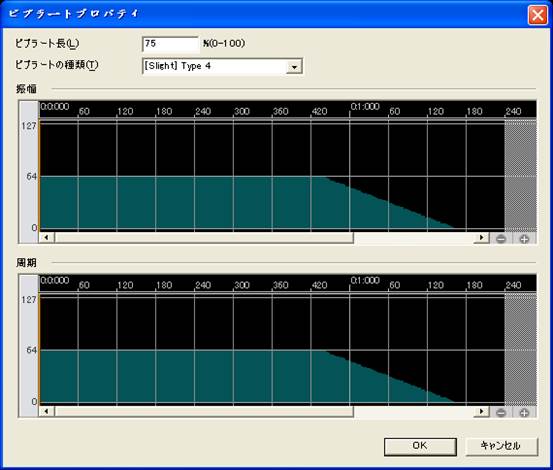
Task: Click the amplitude graph right scroll arrow
Action: 481,238
